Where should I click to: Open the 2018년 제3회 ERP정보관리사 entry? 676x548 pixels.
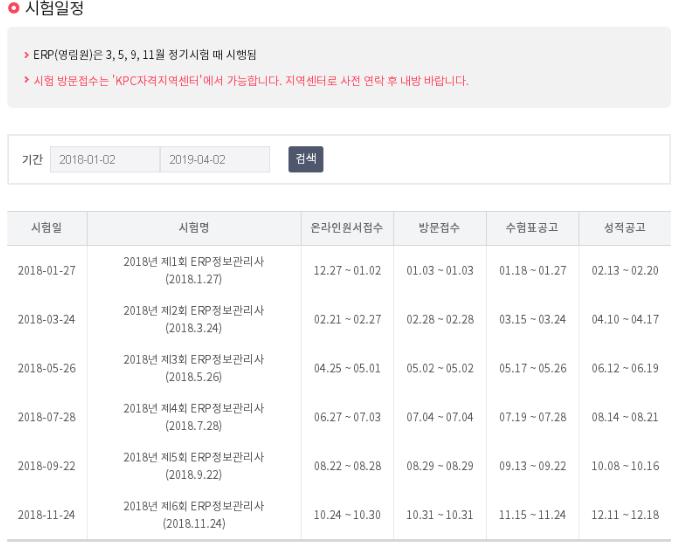coord(194,368)
